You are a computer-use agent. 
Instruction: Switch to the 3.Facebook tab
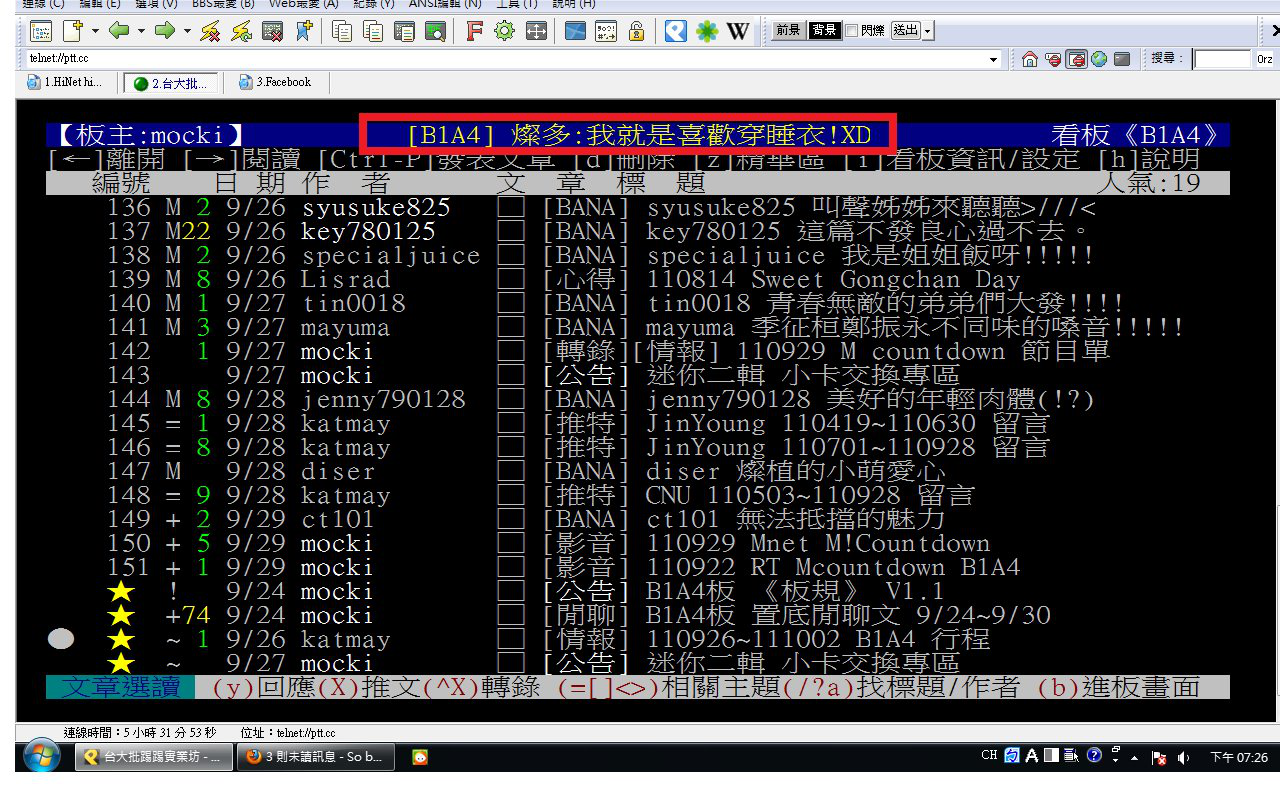(x=275, y=83)
